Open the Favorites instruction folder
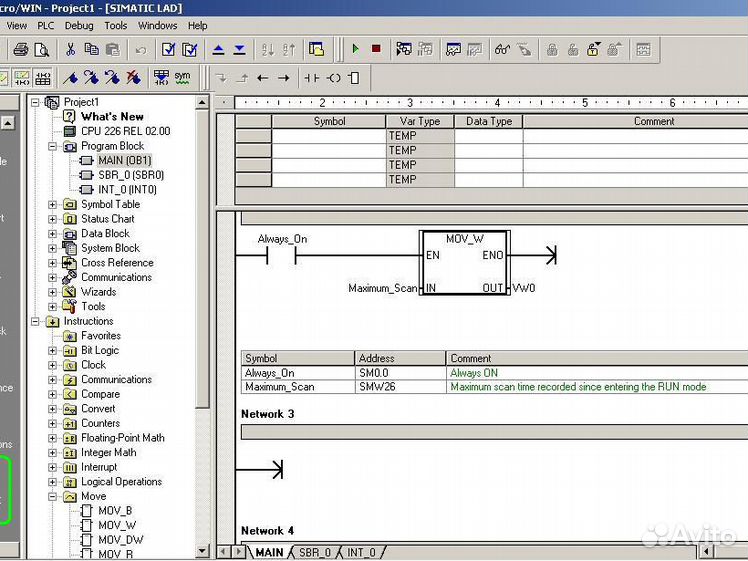 101,336
